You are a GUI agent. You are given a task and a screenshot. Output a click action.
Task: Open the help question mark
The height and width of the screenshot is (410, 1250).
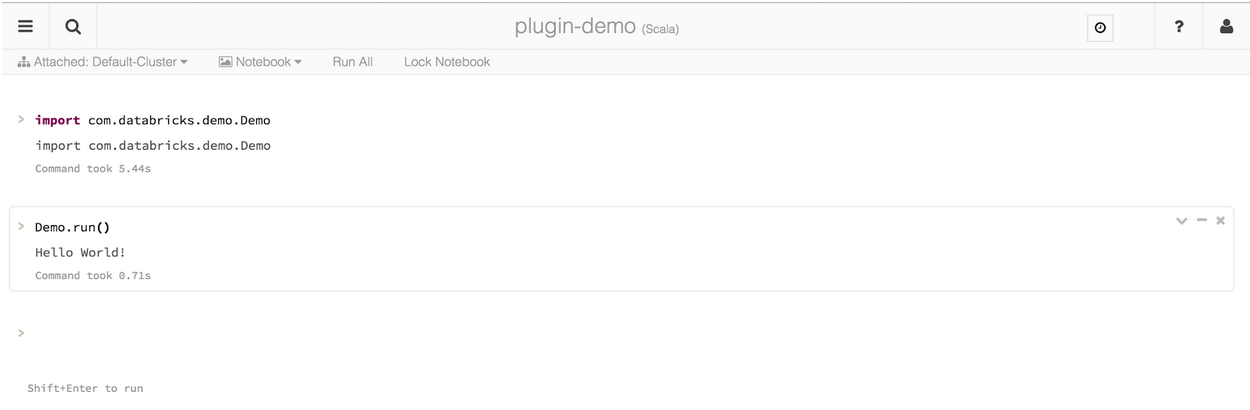pos(1179,27)
